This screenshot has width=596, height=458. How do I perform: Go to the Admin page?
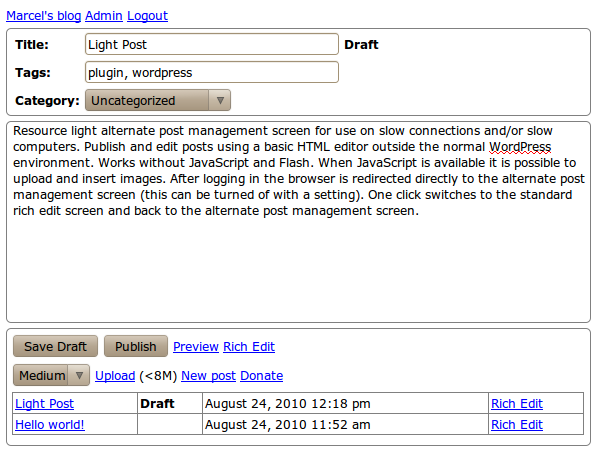(x=104, y=16)
